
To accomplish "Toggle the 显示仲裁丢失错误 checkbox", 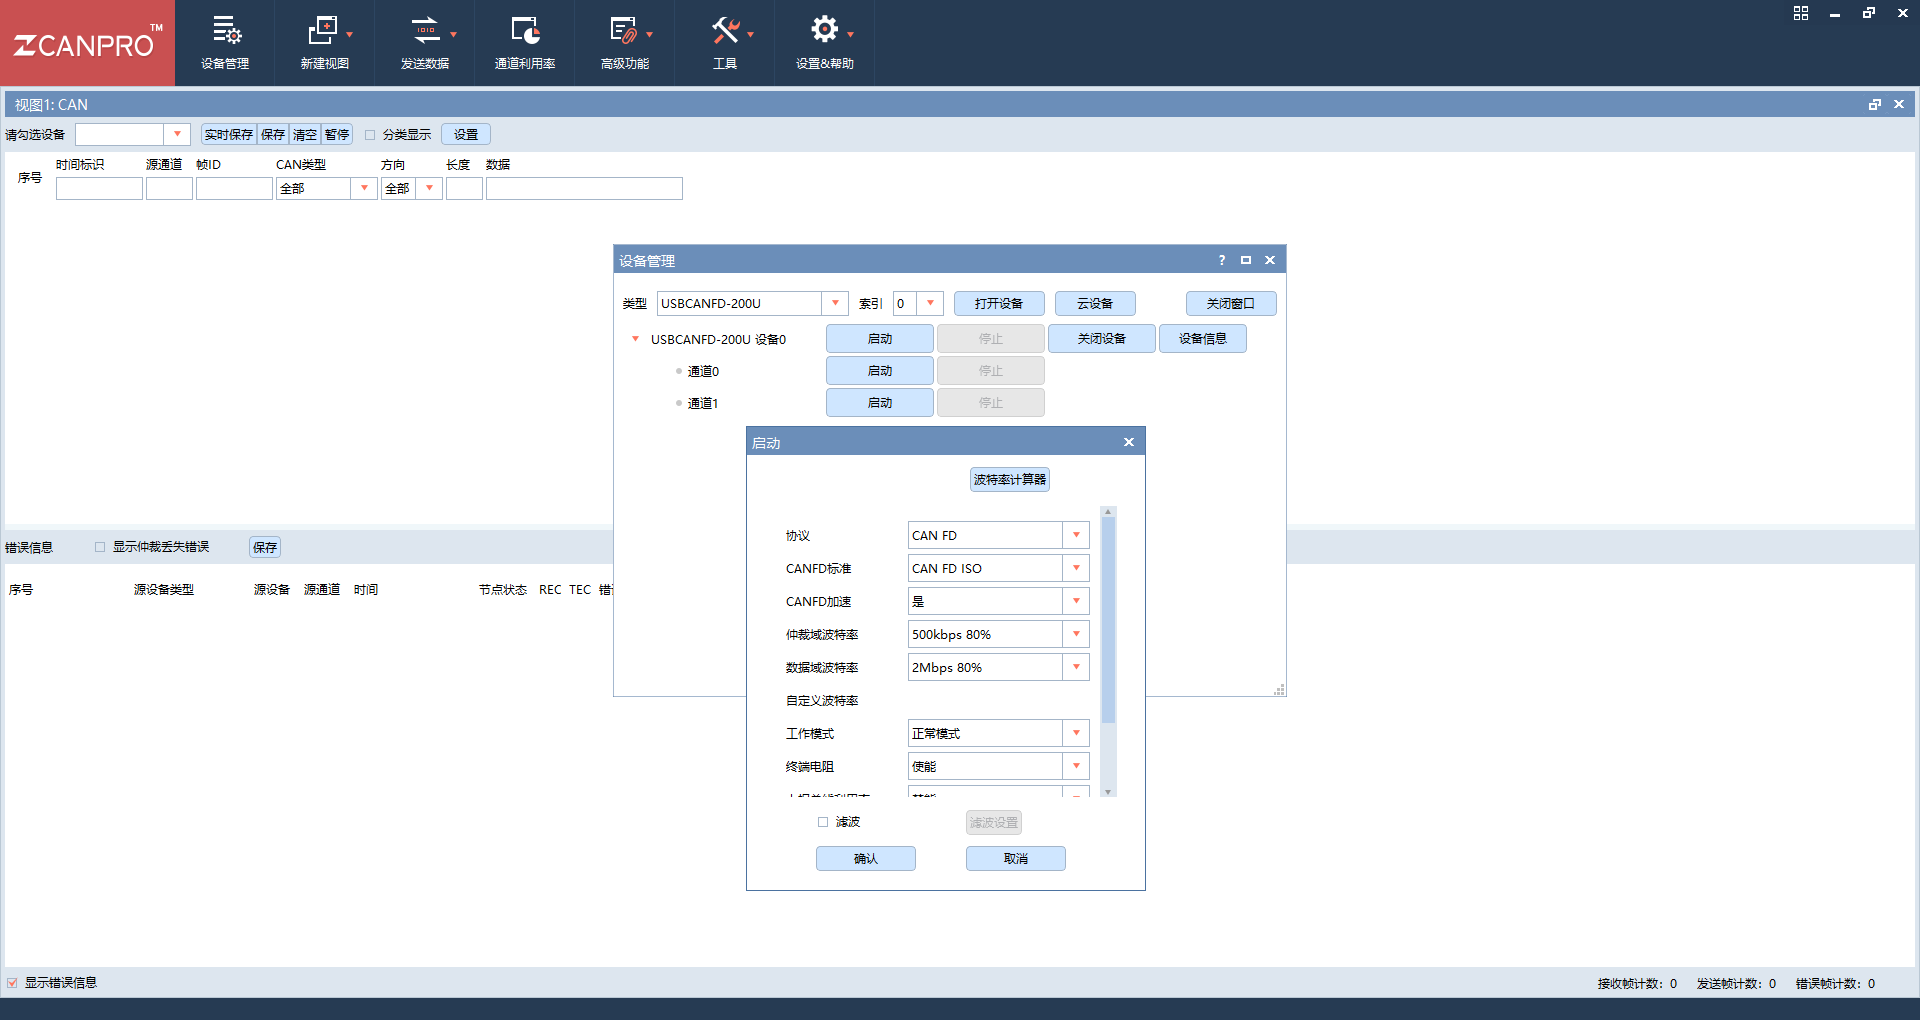I will (x=100, y=547).
